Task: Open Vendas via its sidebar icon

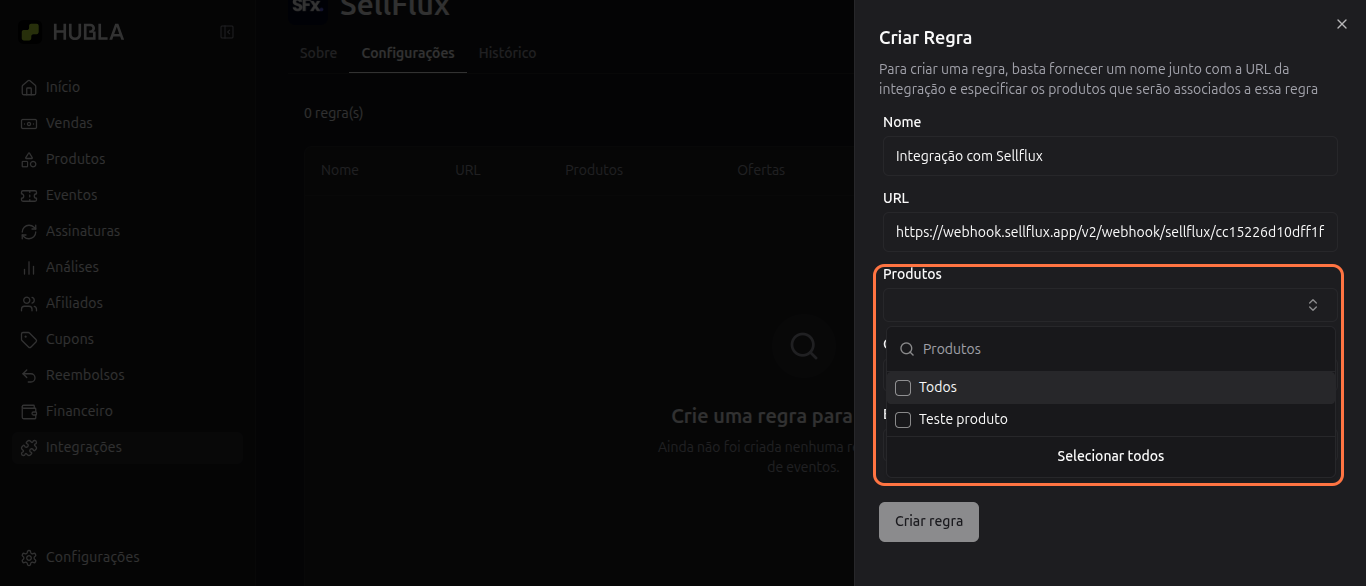Action: (29, 124)
